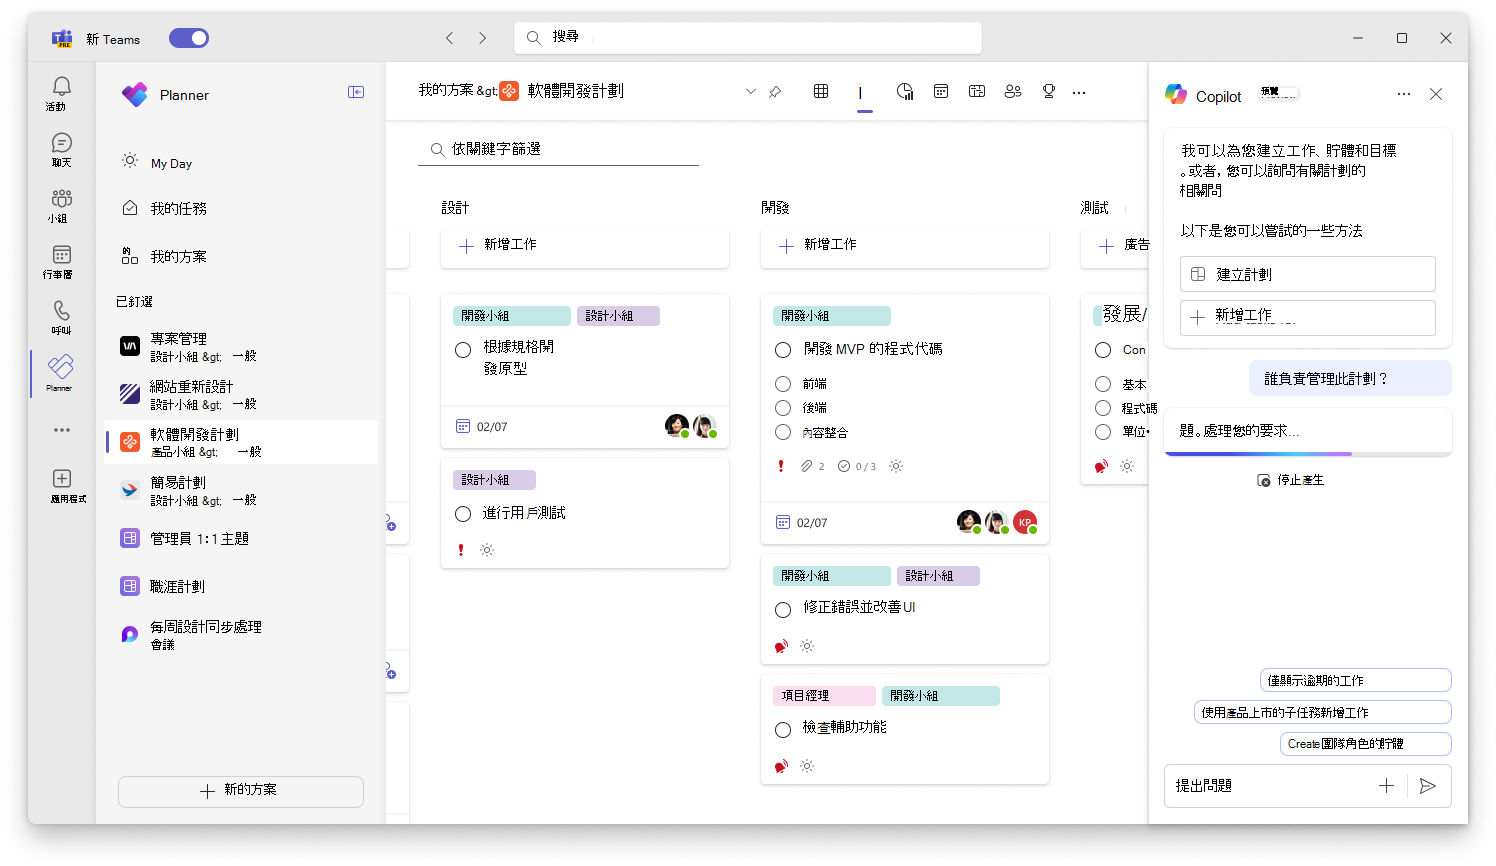The height and width of the screenshot is (866, 1496).
Task: Check off 基本 checklist item
Action: point(1103,384)
